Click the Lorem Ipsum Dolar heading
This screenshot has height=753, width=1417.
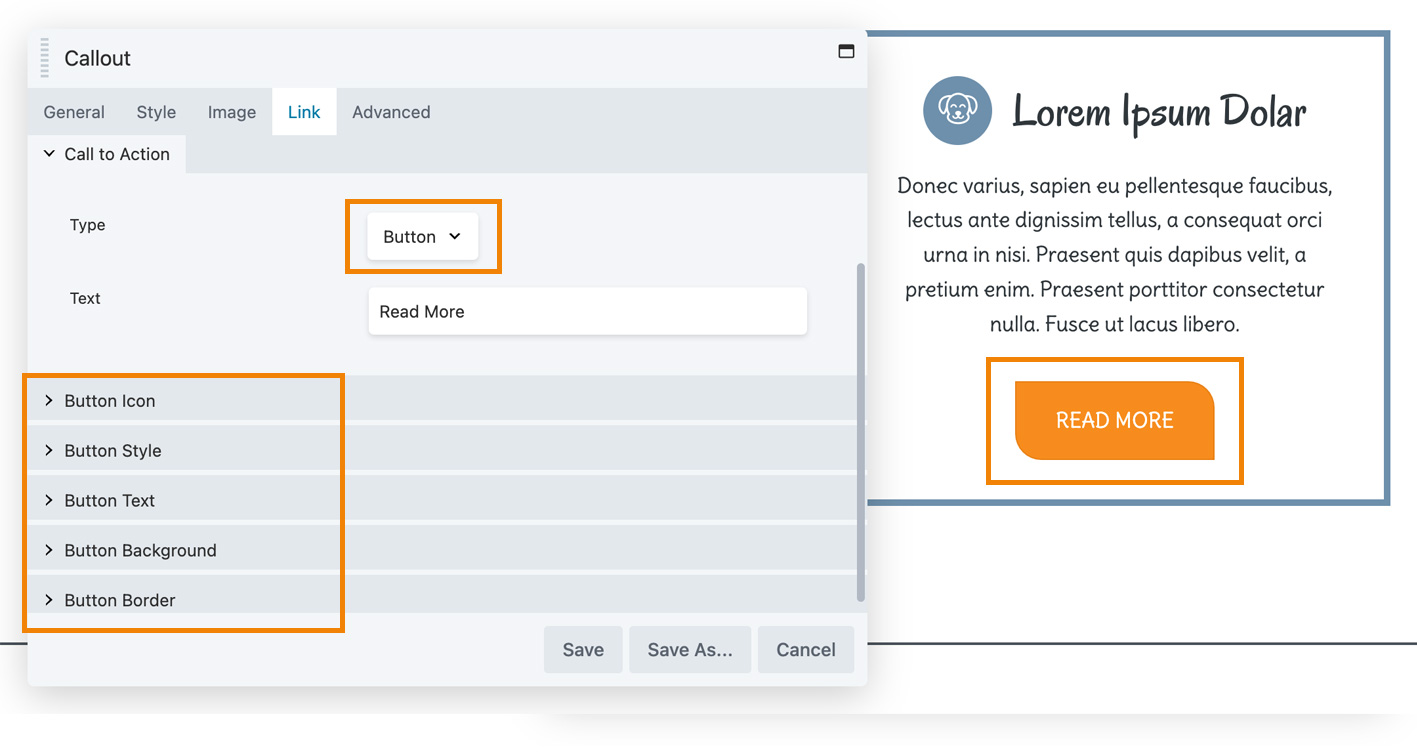pyautogui.click(x=1159, y=111)
